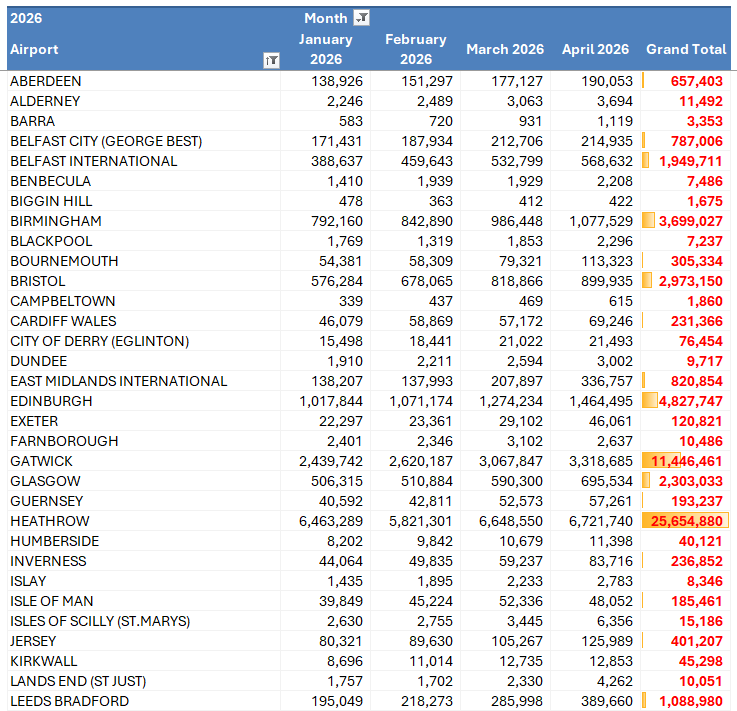Select the BLACKPOOL row label
737x711 pixels.
coord(51,241)
